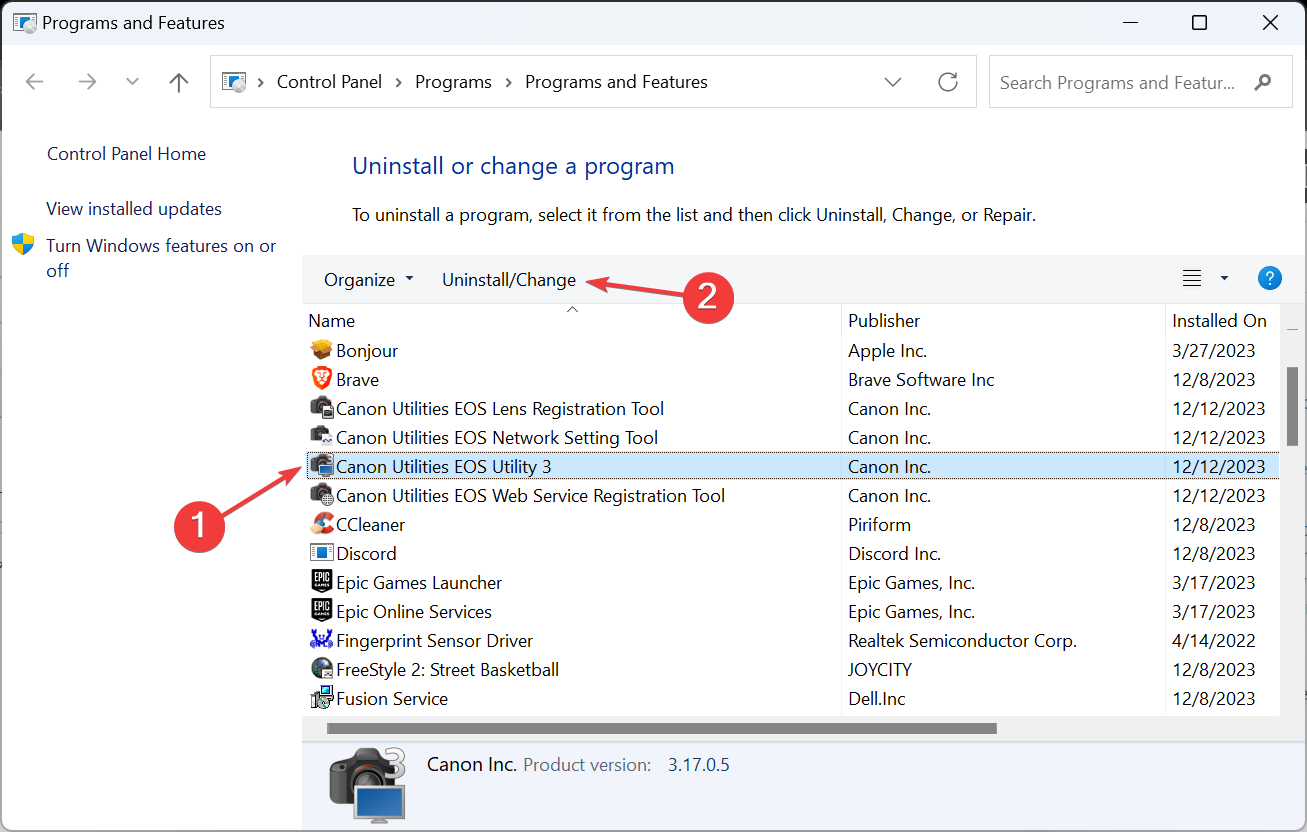Click the refresh button in address bar
The height and width of the screenshot is (832, 1307).
click(x=948, y=82)
